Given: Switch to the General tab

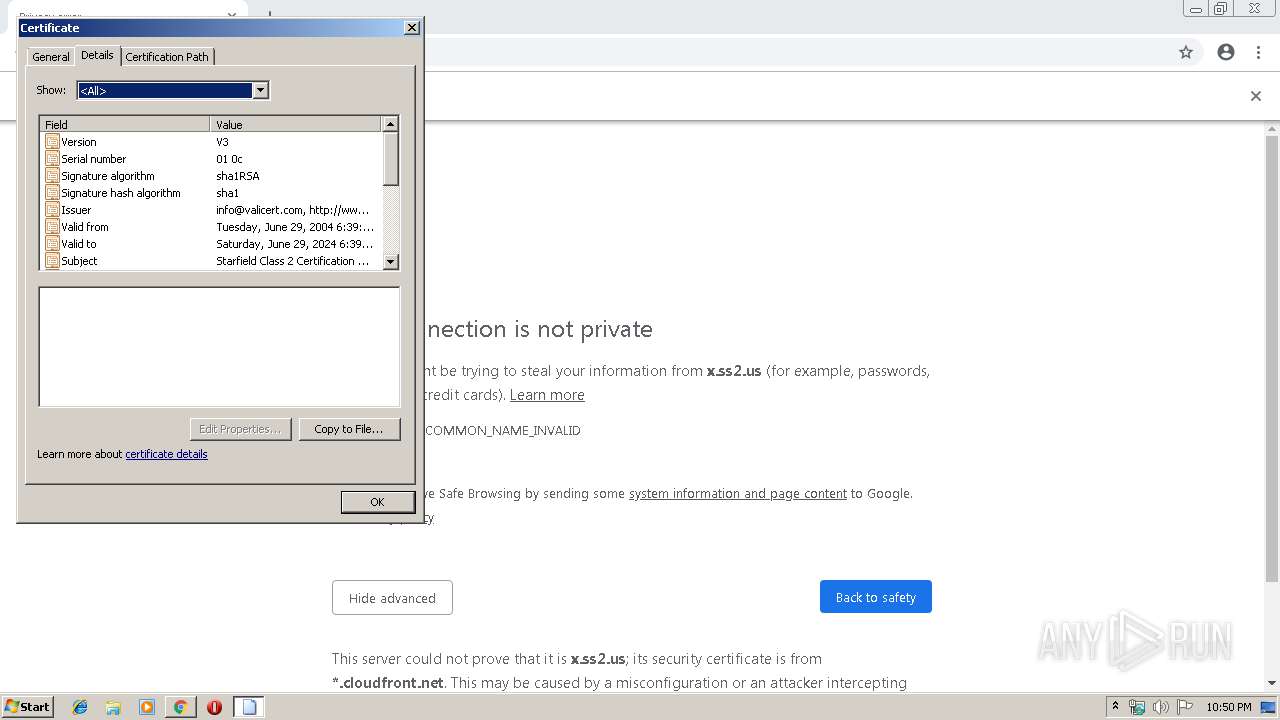Looking at the screenshot, I should tap(51, 57).
